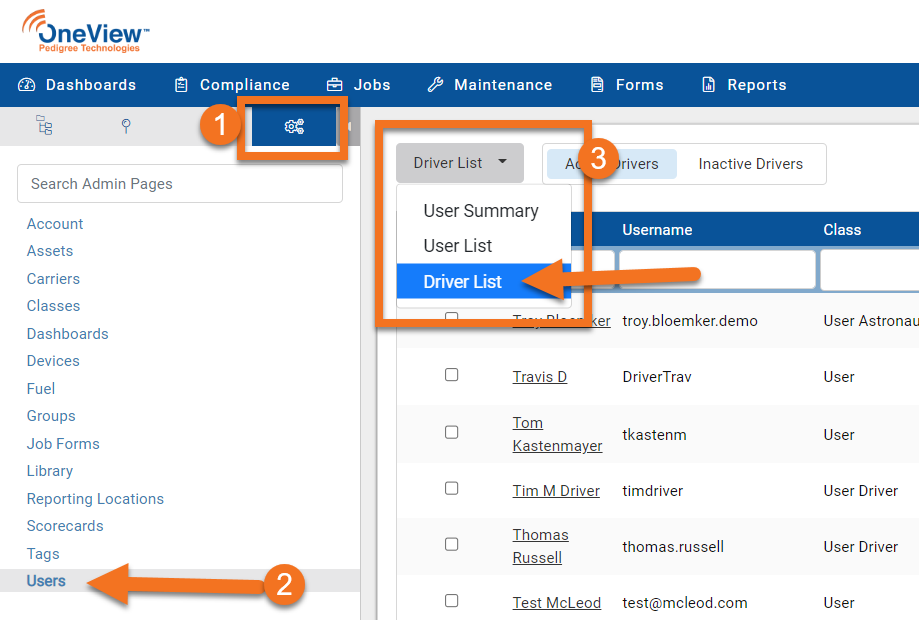Switch to Inactive Drivers tab
This screenshot has width=919, height=620.
pyautogui.click(x=750, y=164)
